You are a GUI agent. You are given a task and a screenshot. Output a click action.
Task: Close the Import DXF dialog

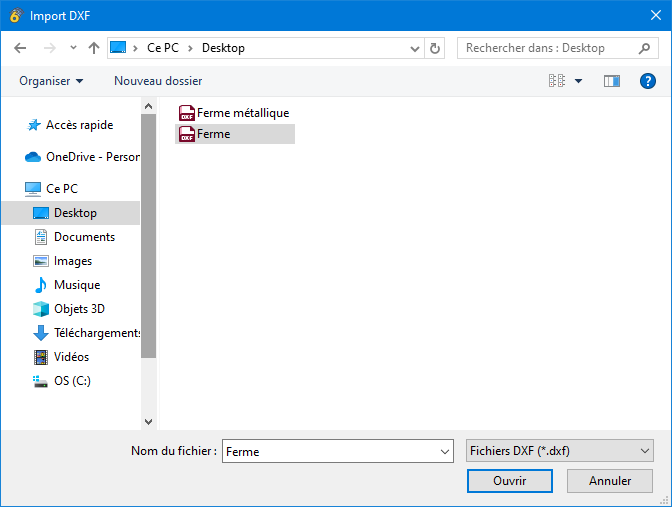655,15
